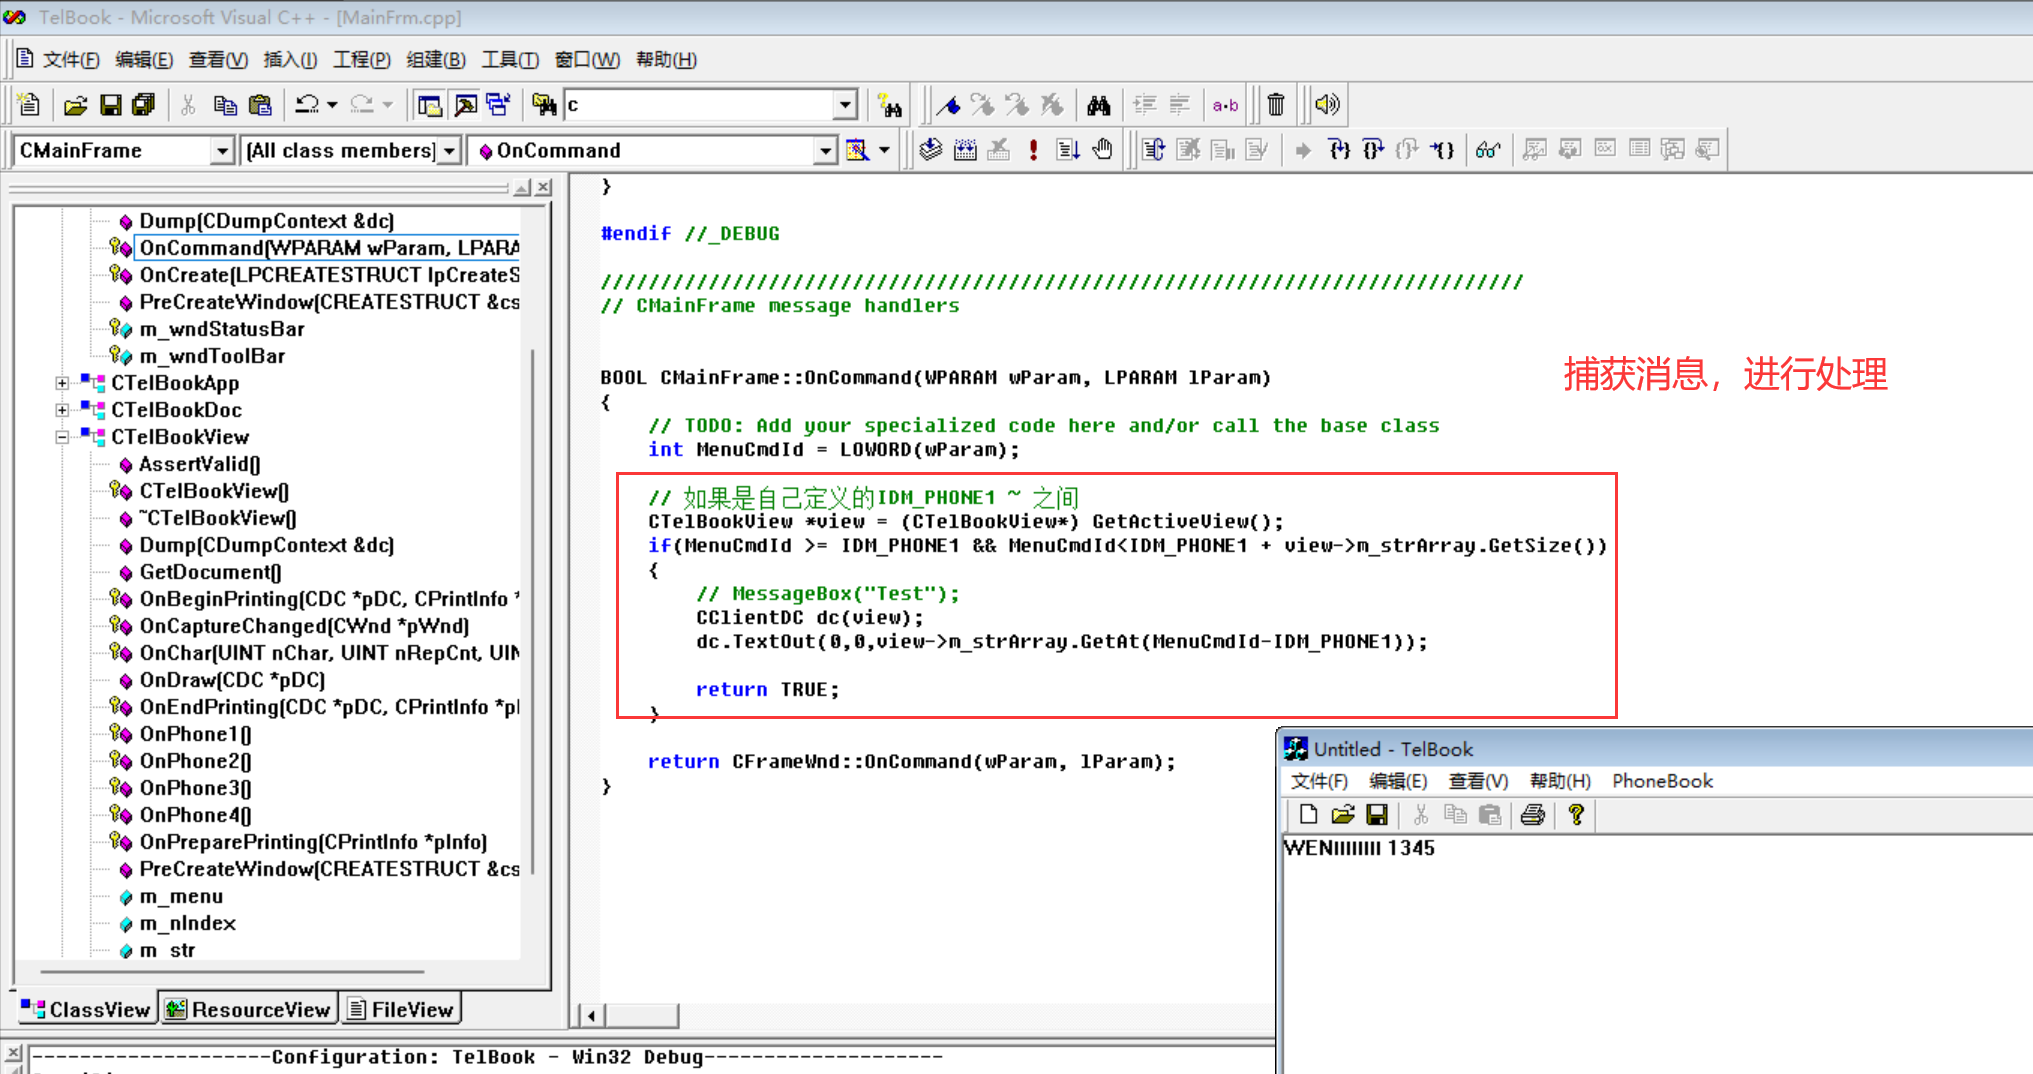Switch to the ClassView tab
The width and height of the screenshot is (2033, 1074).
coord(86,1010)
